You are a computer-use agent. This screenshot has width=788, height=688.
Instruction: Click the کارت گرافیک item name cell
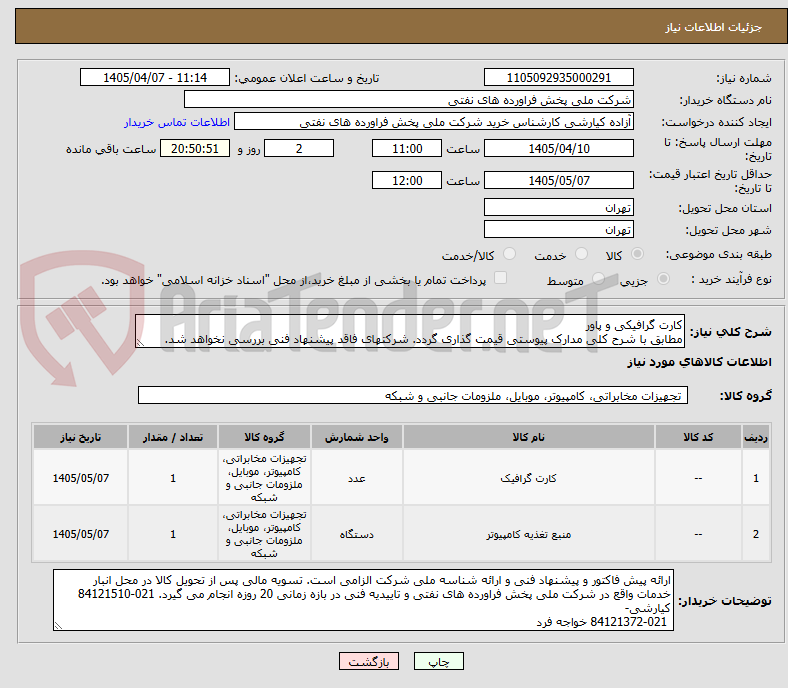(528, 477)
